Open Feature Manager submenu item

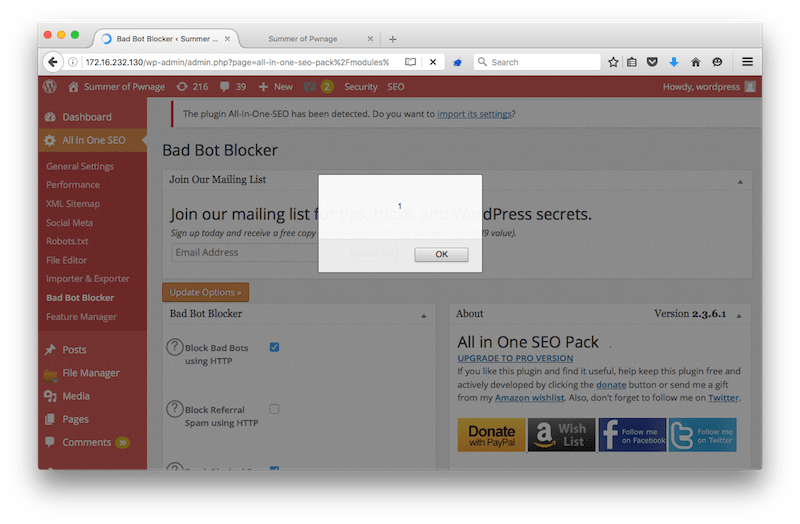[x=81, y=317]
